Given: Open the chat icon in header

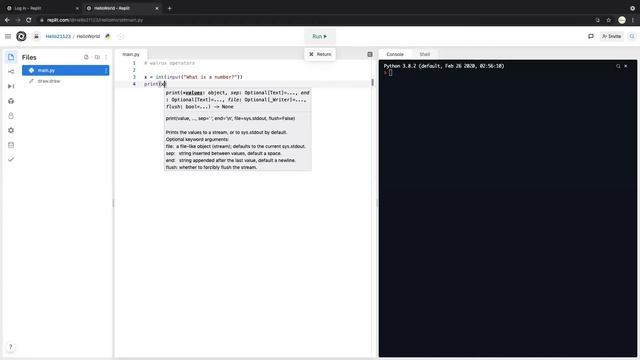Looking at the screenshot, I should pos(591,36).
